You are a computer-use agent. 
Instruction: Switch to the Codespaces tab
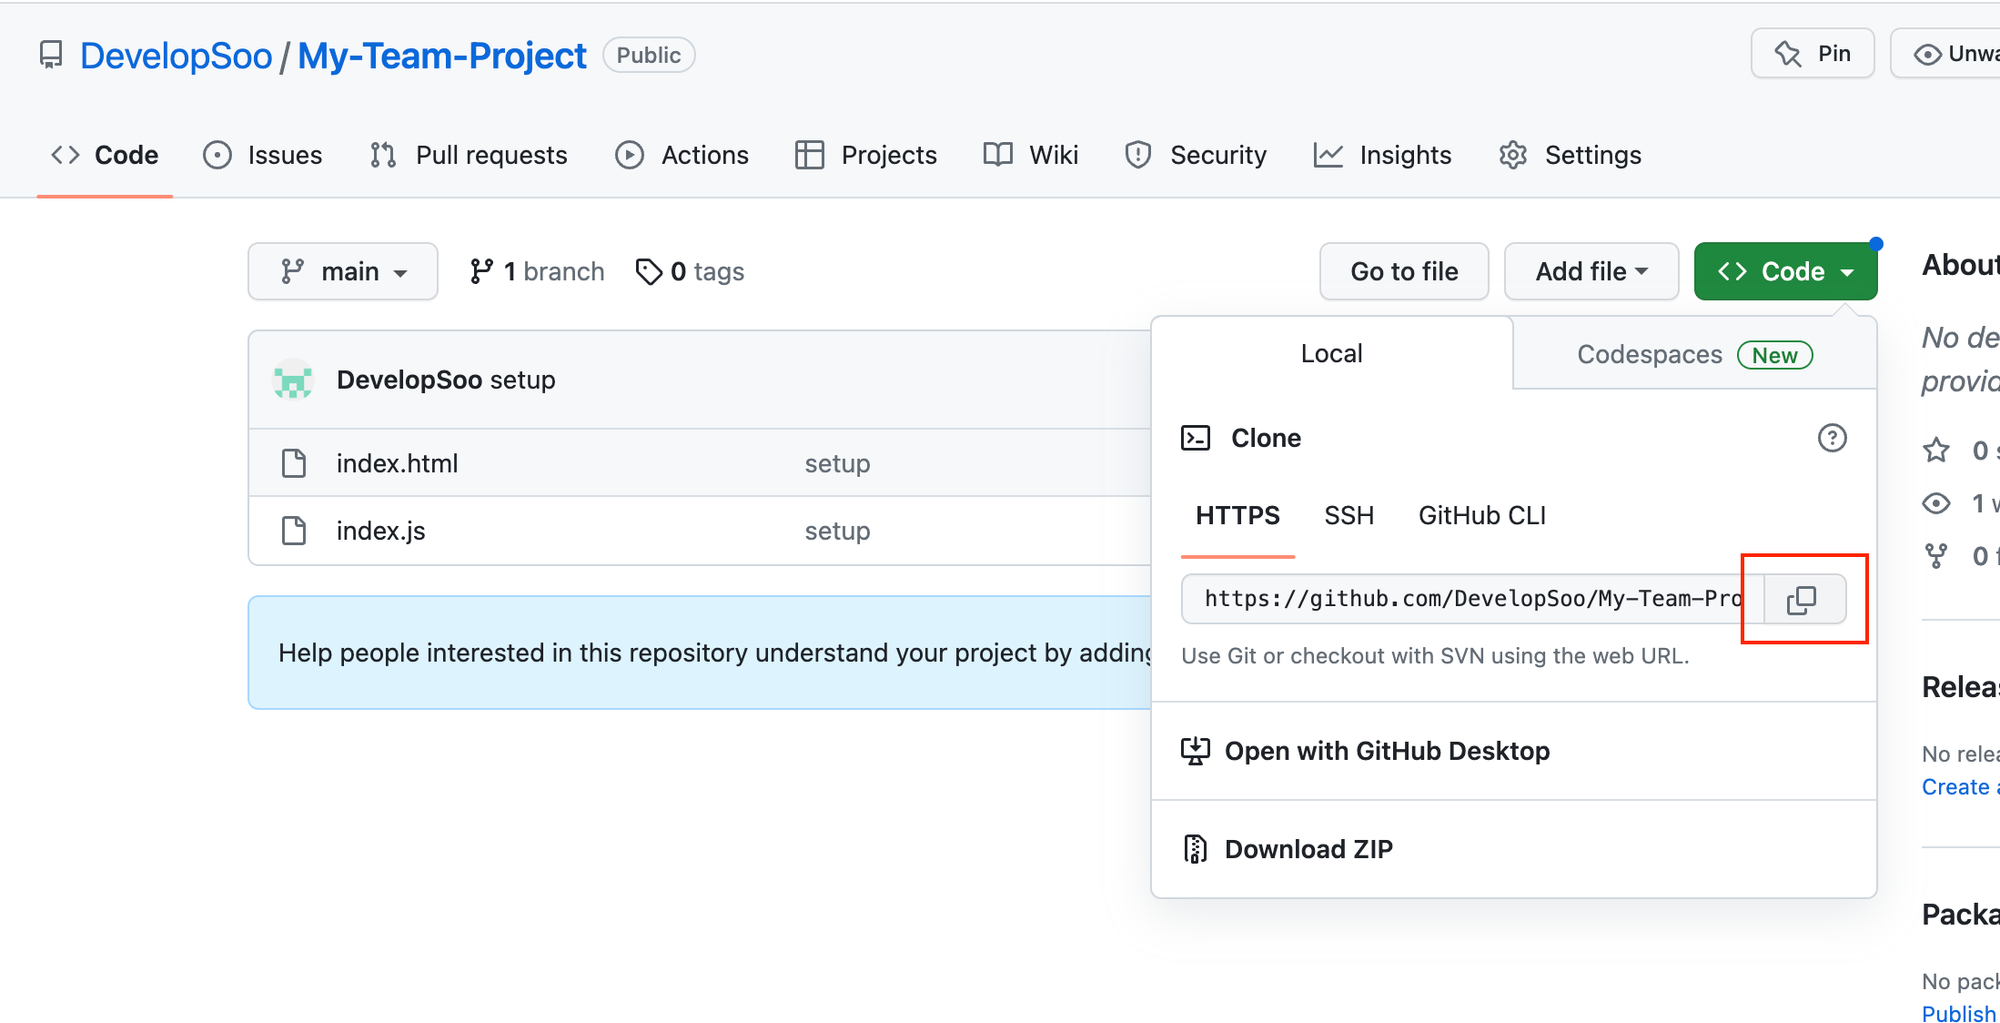(1693, 355)
